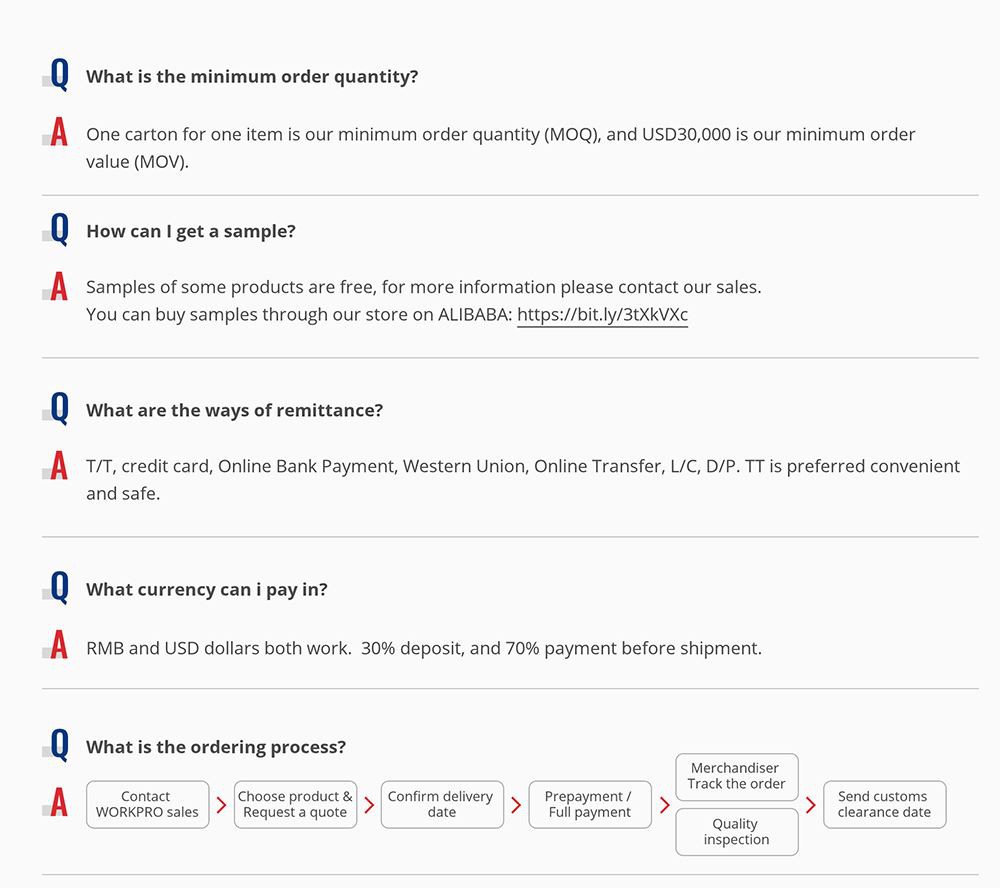The image size is (1000, 888).
Task: Select the Send customs clearance date step
Action: point(884,804)
